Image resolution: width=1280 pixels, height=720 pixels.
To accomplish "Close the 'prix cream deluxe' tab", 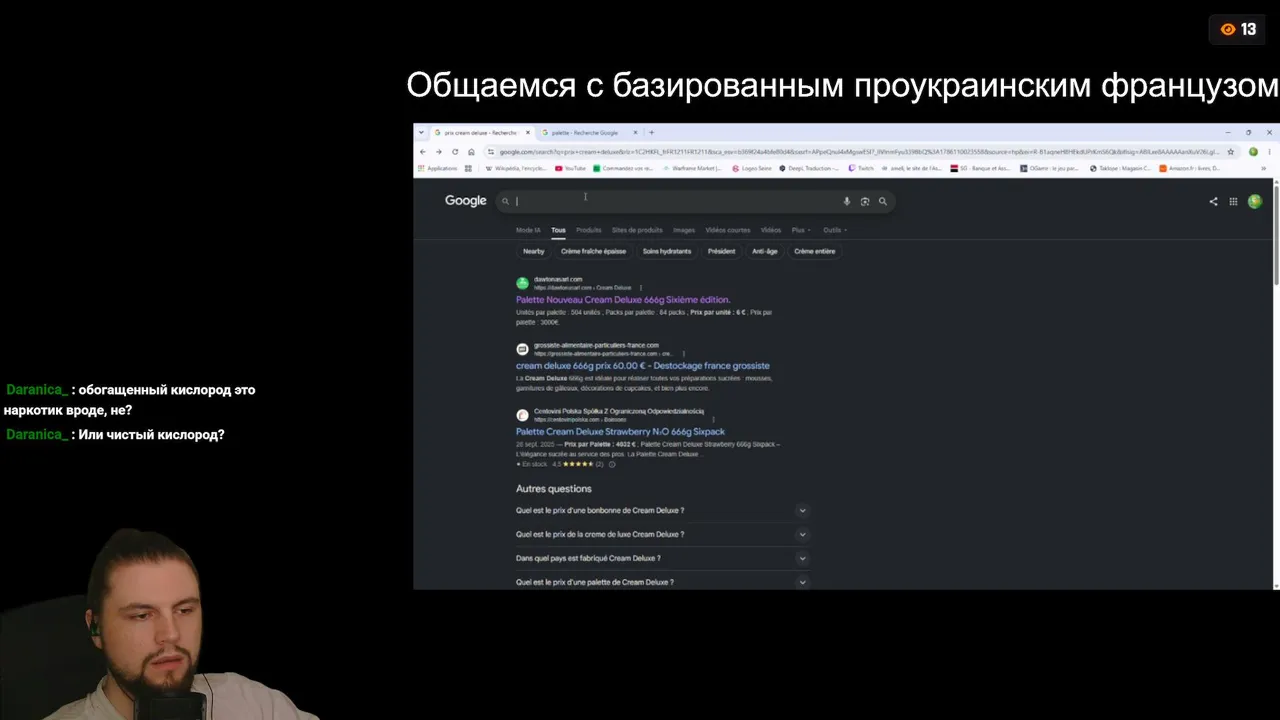I will 528,132.
